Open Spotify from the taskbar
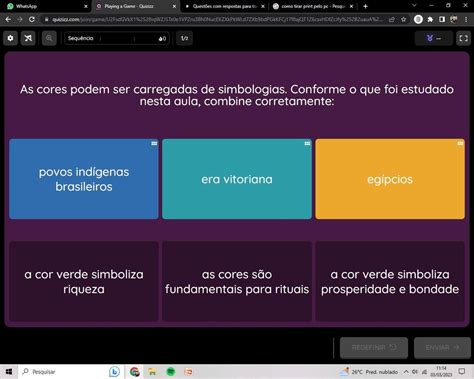474x379 pixels. (171, 371)
